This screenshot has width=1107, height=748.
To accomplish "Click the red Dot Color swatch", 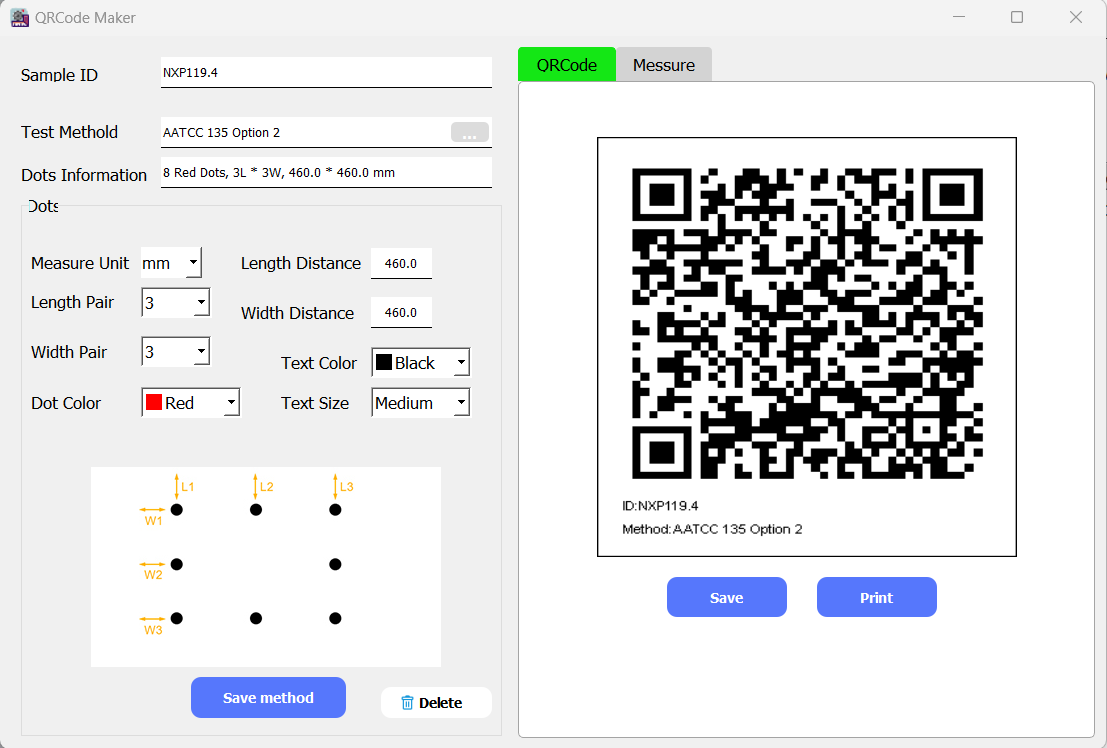I will [x=154, y=402].
